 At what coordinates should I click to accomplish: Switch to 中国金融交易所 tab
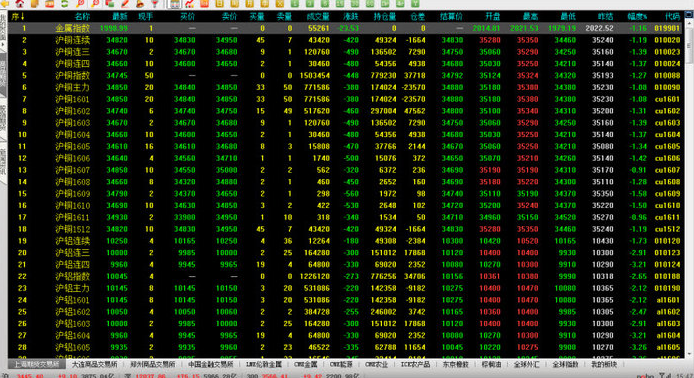(x=210, y=364)
